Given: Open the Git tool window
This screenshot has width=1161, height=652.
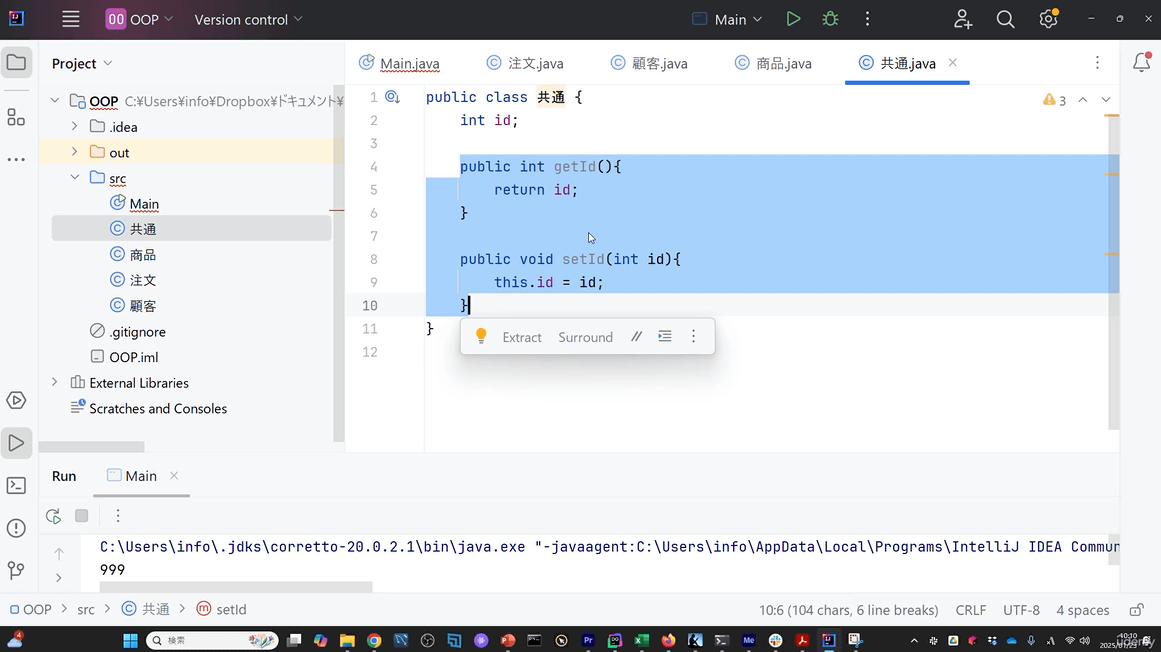Looking at the screenshot, I should (16, 570).
